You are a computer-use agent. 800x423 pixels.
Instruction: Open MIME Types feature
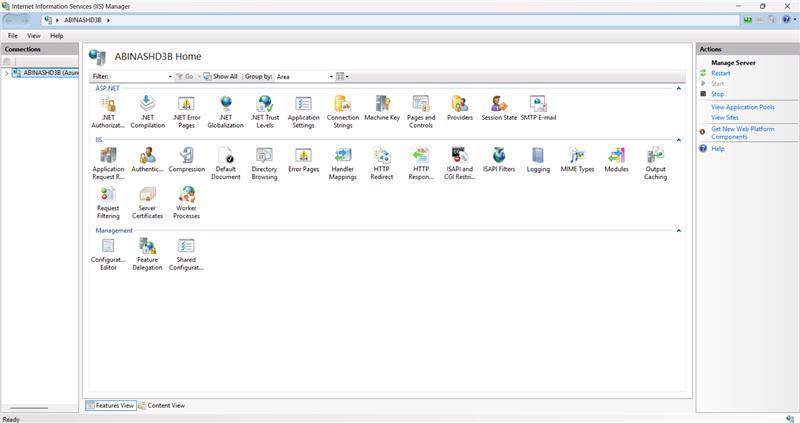[578, 160]
